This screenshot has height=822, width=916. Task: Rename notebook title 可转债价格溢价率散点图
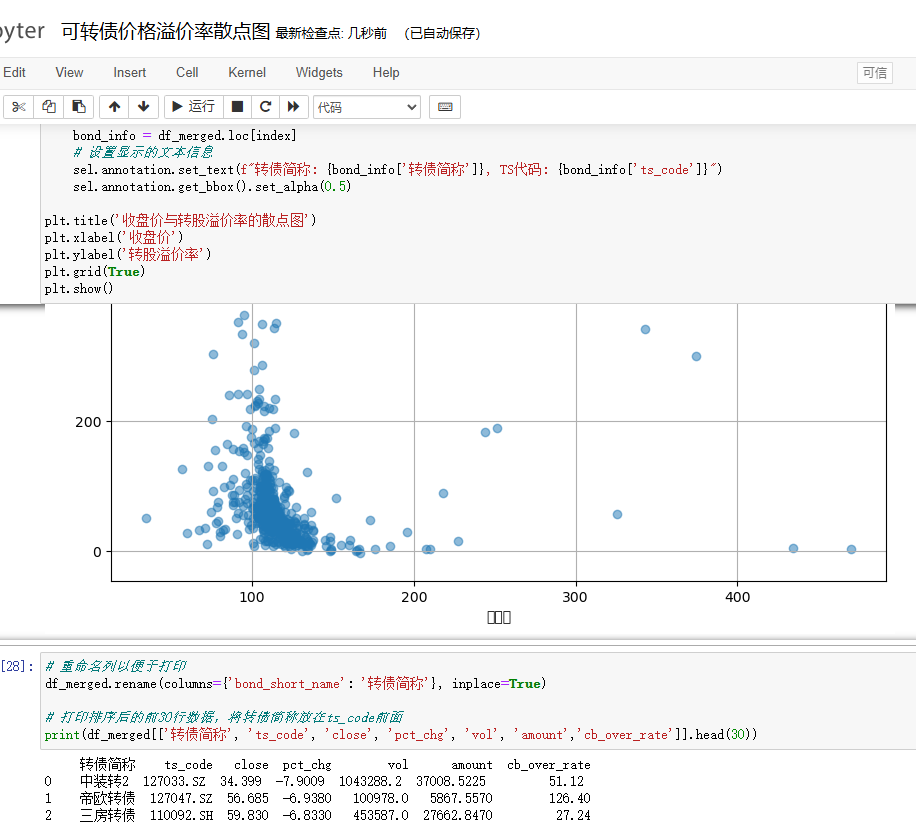coord(166,32)
